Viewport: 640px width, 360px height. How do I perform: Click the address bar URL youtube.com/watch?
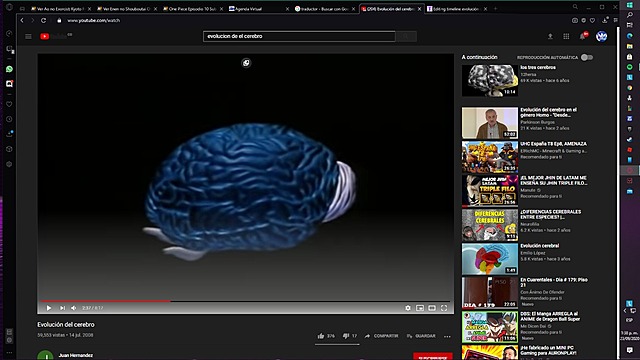point(94,20)
